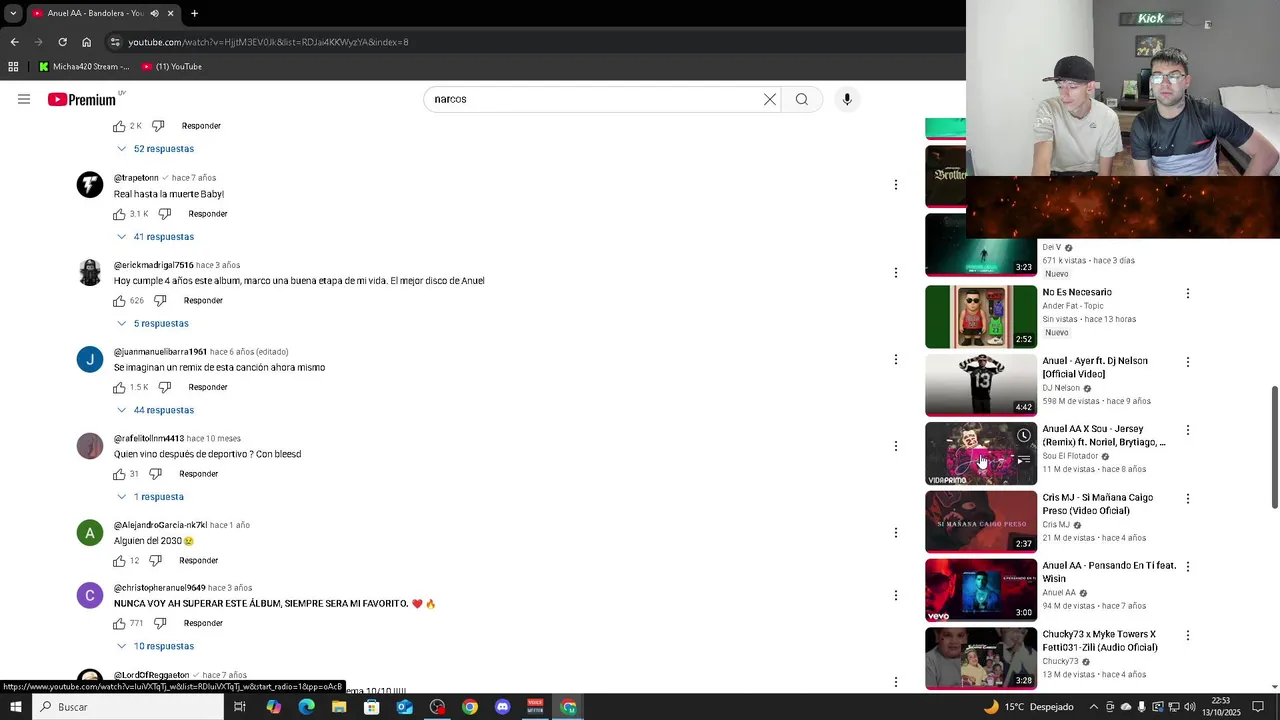Screen dimensions: 1280x720
Task: Open Anuel - Ayer ft. Dj Nelson thumbnail
Action: pyautogui.click(x=981, y=385)
